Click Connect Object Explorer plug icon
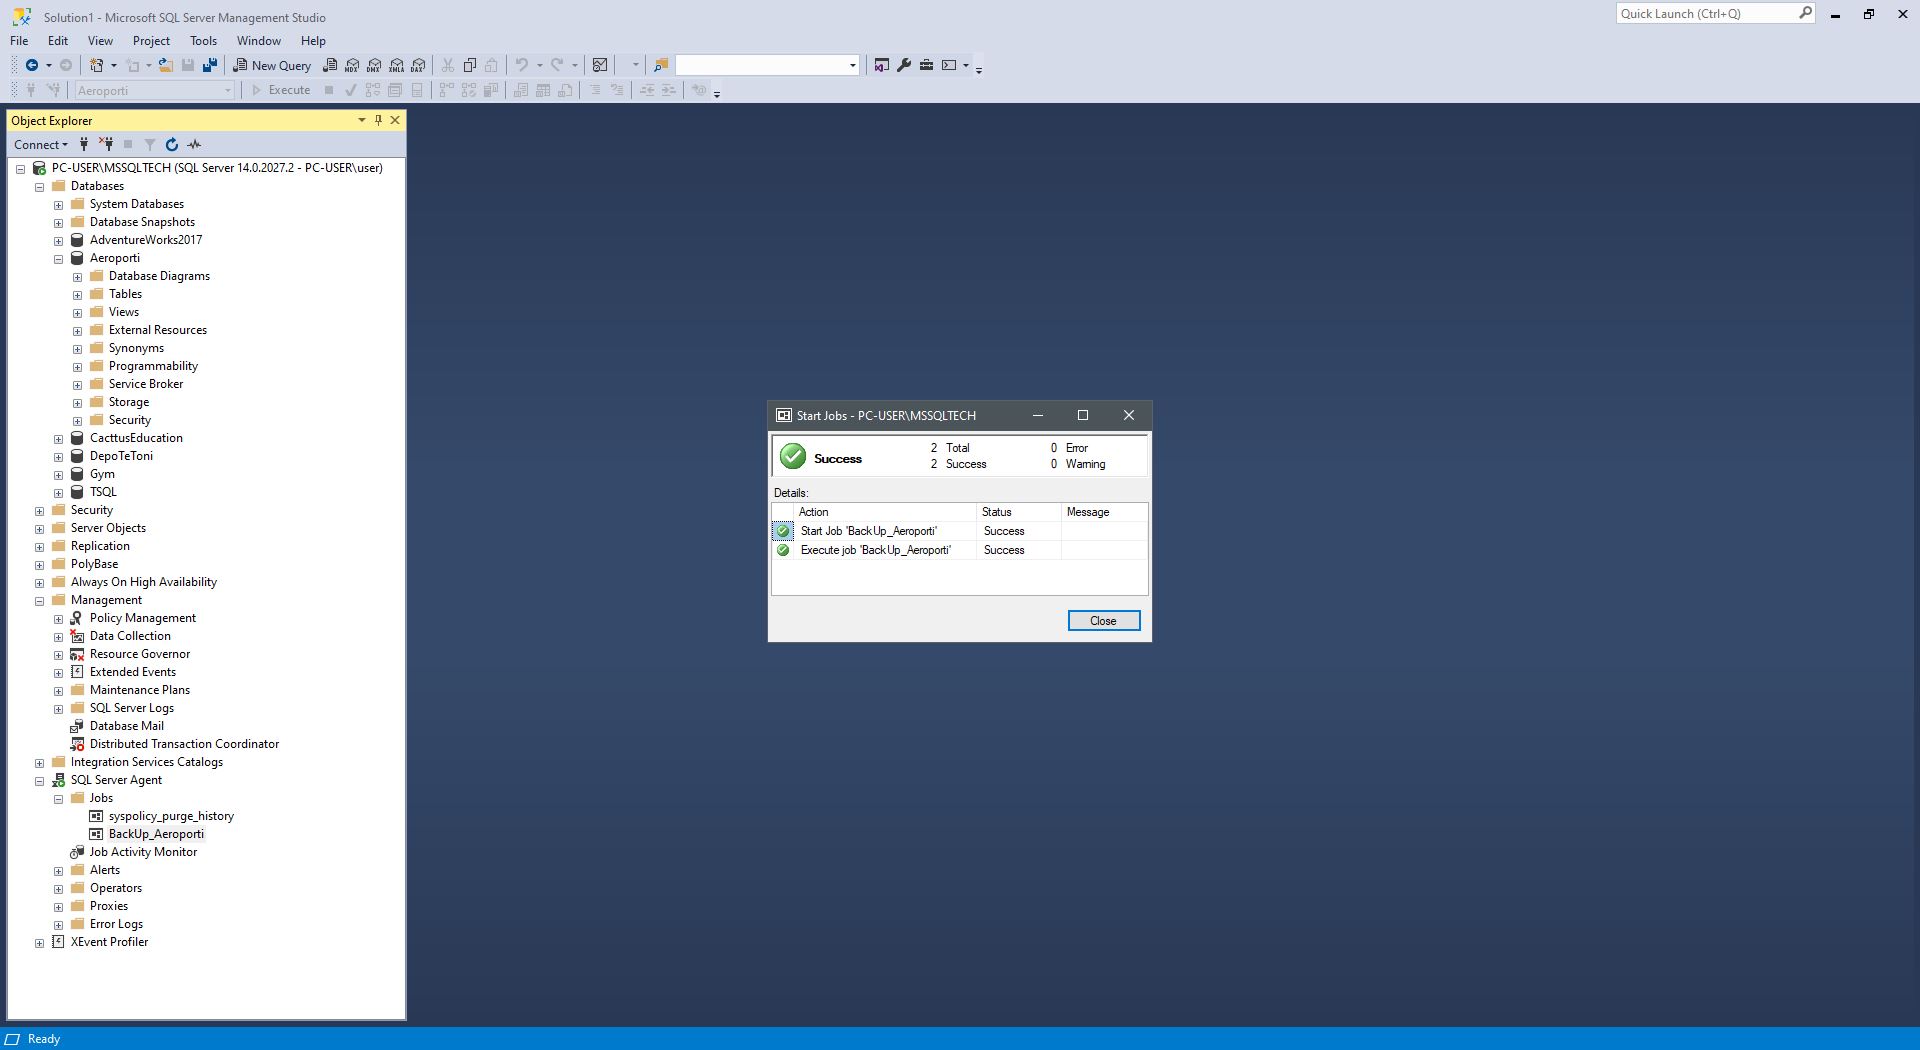This screenshot has height=1050, width=1920. pyautogui.click(x=84, y=144)
